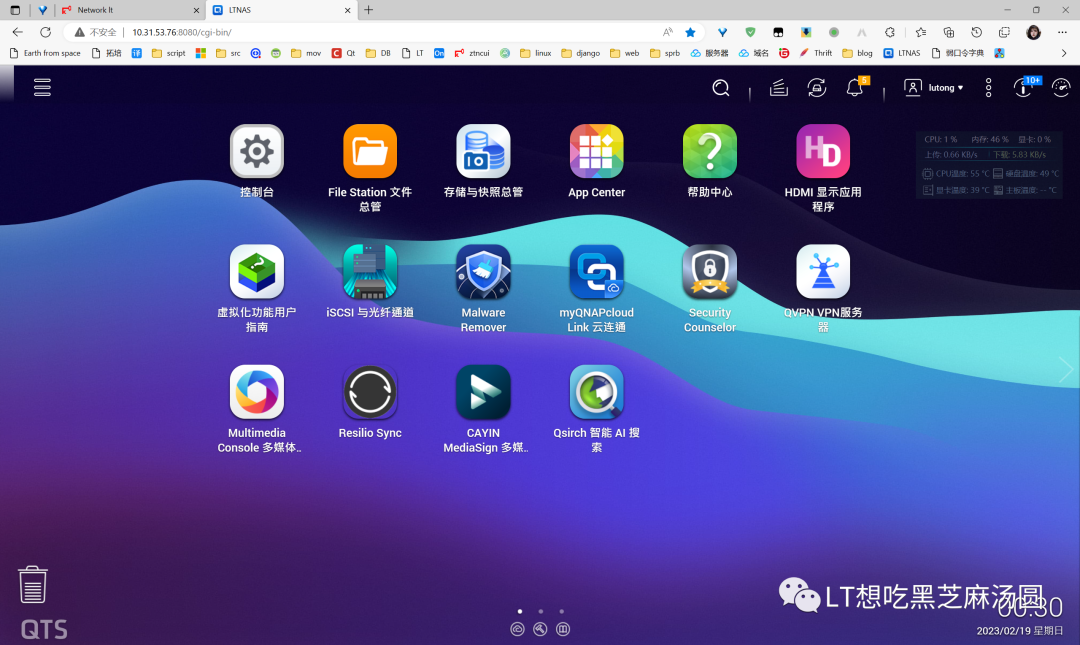Open QVPN VPN服务器 app
1080x645 pixels.
tap(823, 272)
